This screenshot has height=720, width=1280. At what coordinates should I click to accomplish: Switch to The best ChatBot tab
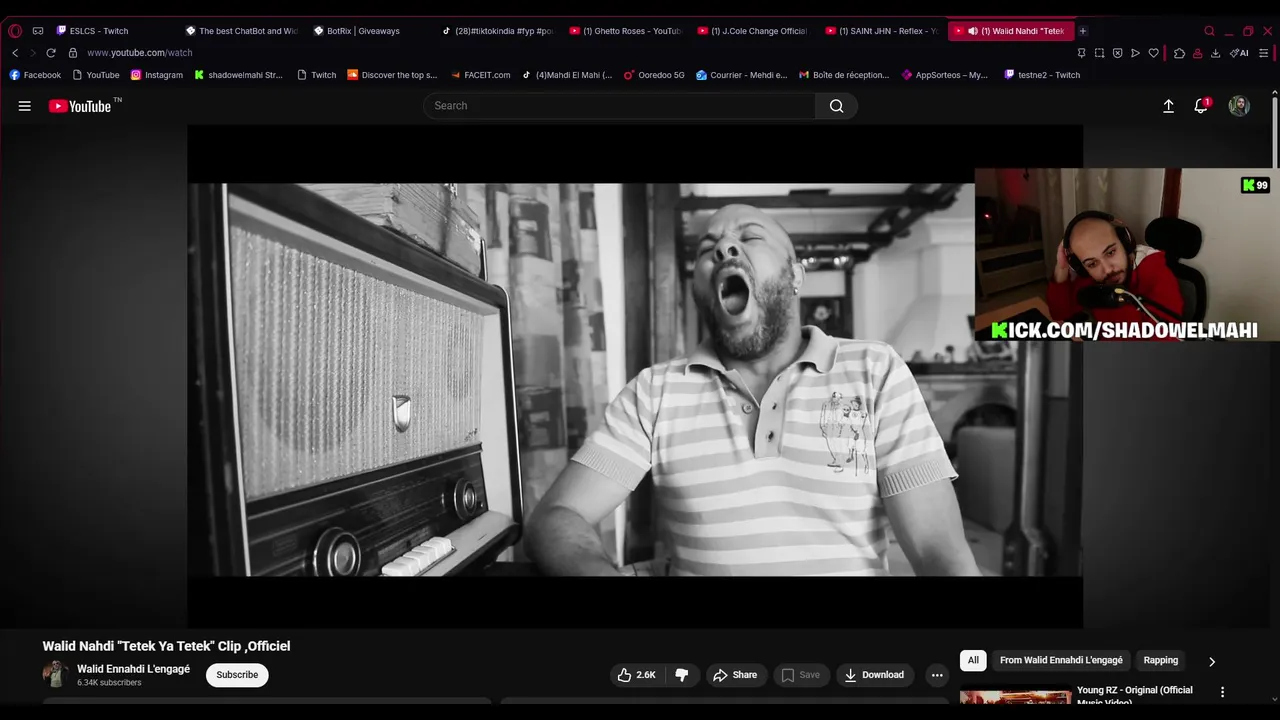coord(242,31)
